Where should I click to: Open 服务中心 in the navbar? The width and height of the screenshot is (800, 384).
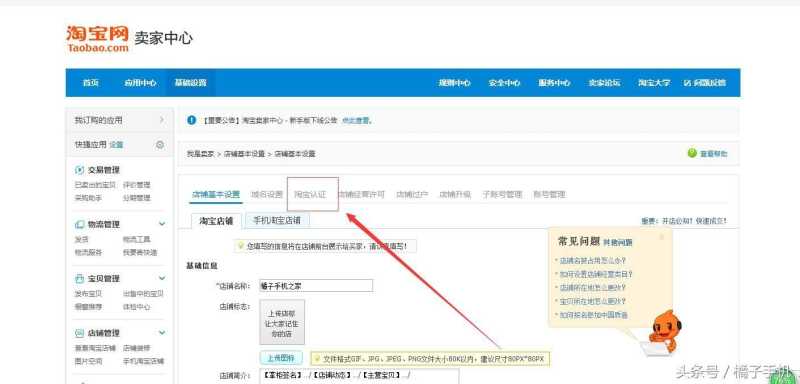click(554, 83)
